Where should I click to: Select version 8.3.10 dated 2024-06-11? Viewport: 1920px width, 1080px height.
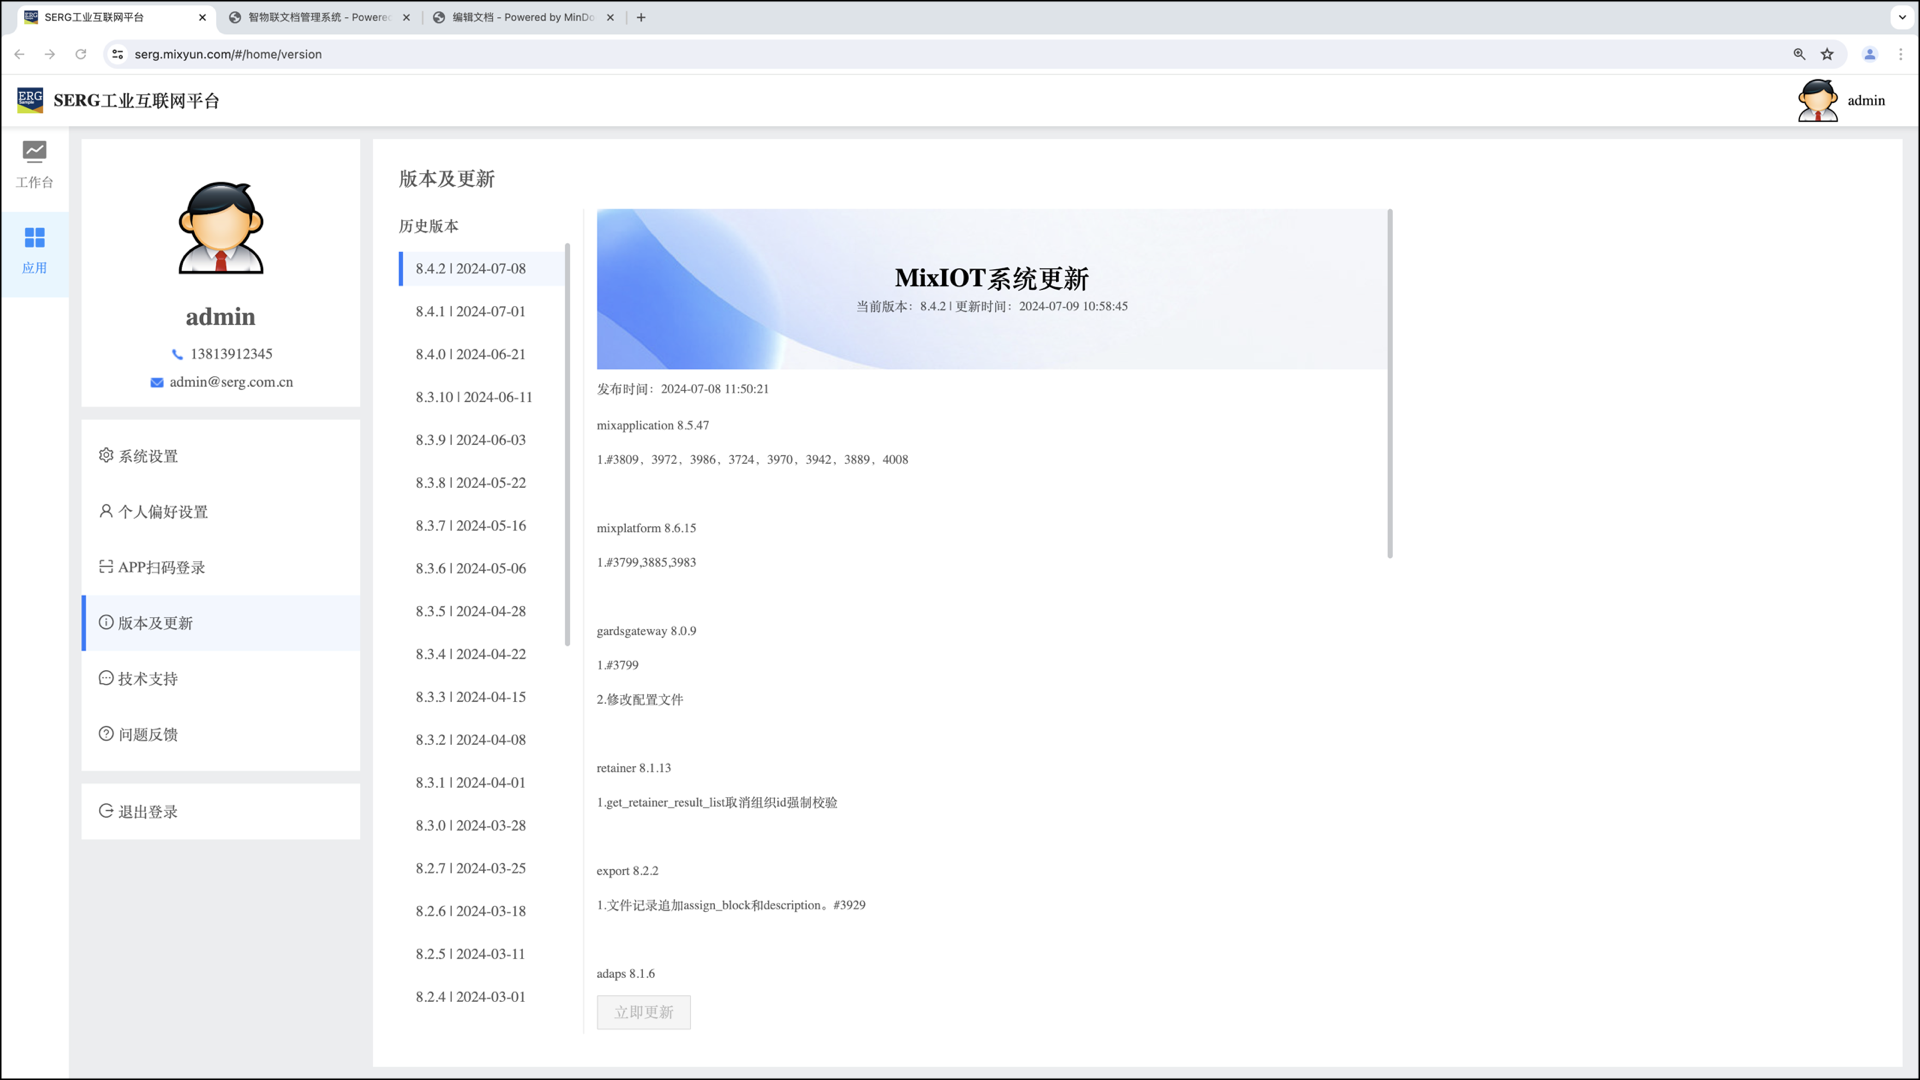coord(474,397)
